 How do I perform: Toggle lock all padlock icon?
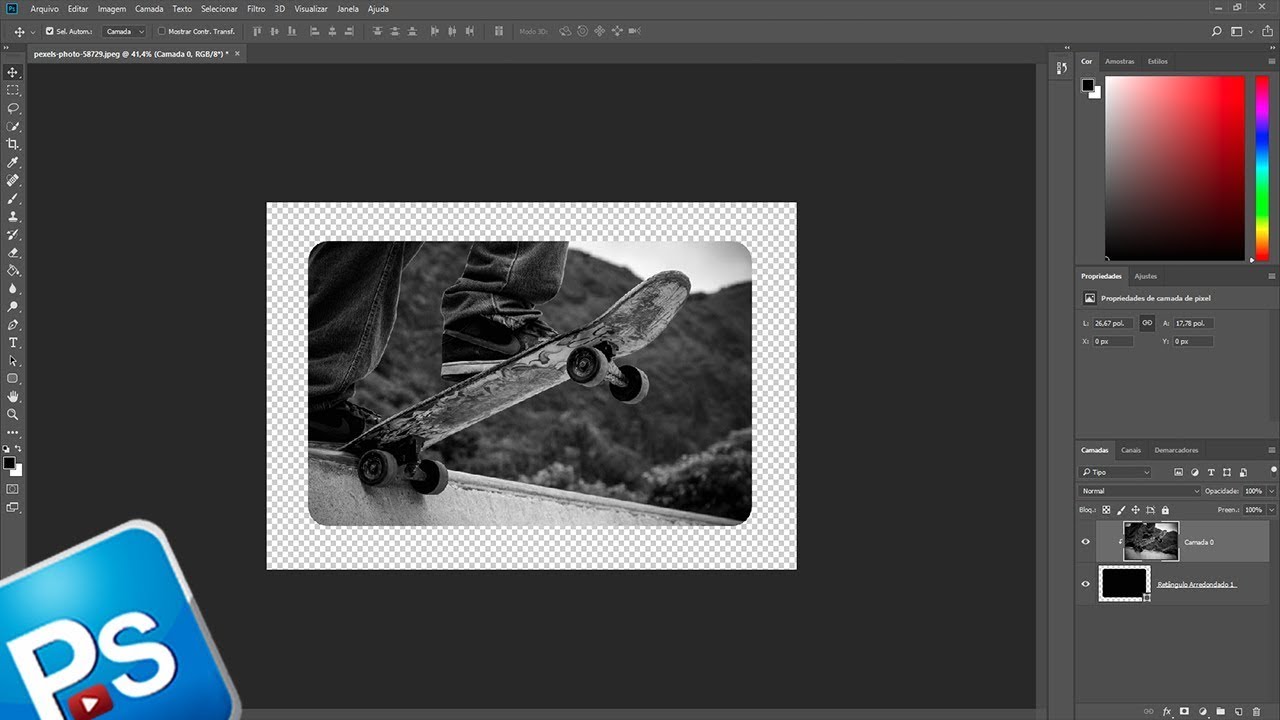point(1165,510)
